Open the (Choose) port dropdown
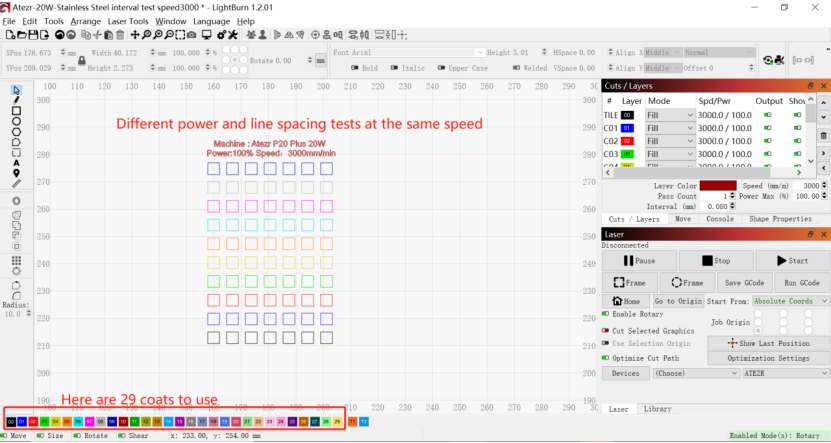 pos(696,373)
